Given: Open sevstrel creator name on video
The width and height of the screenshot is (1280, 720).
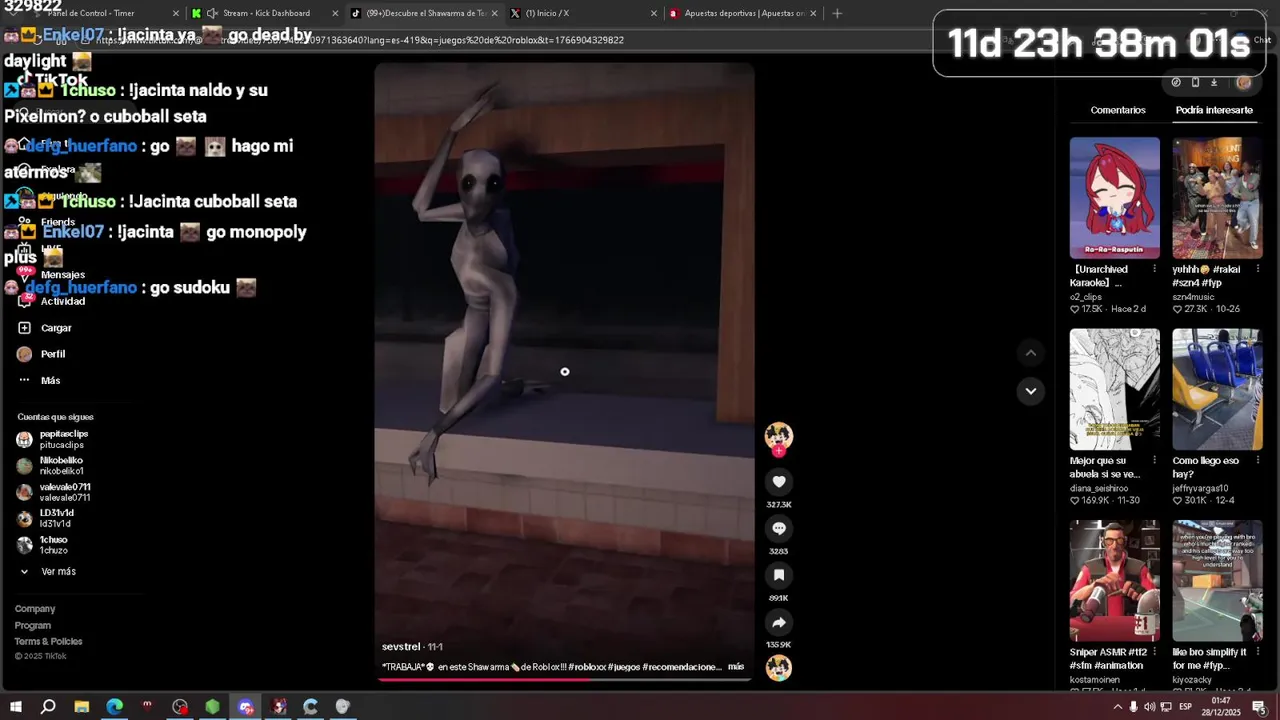Looking at the screenshot, I should coord(401,647).
